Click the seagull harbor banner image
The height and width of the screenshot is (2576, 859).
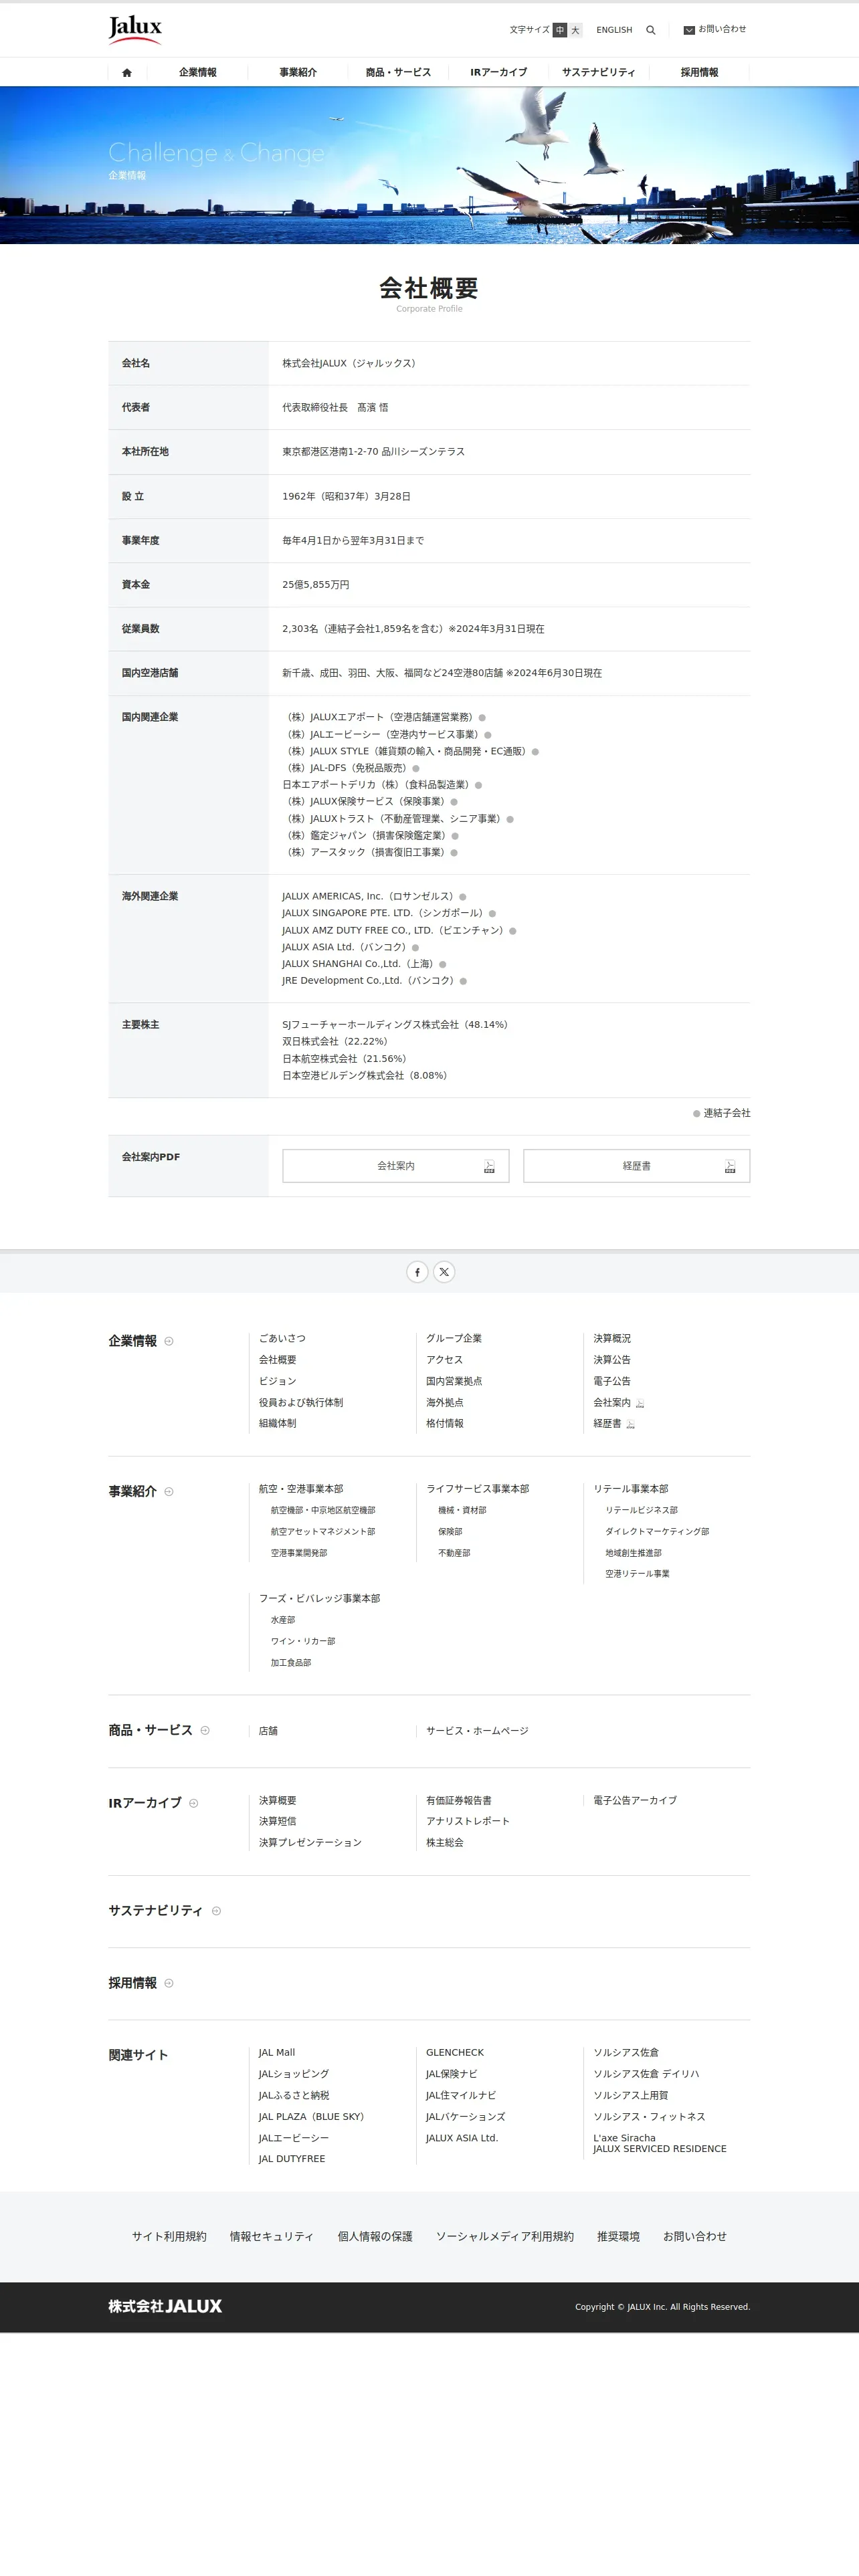429,165
